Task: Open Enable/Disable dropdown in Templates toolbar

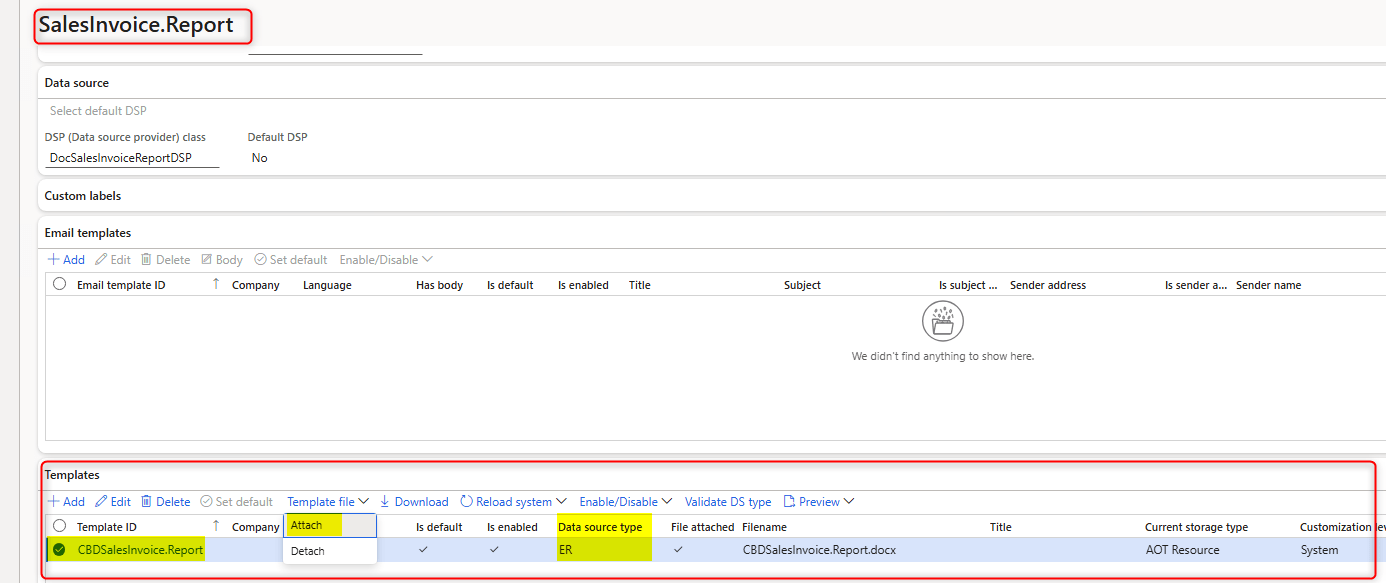Action: pyautogui.click(x=625, y=502)
